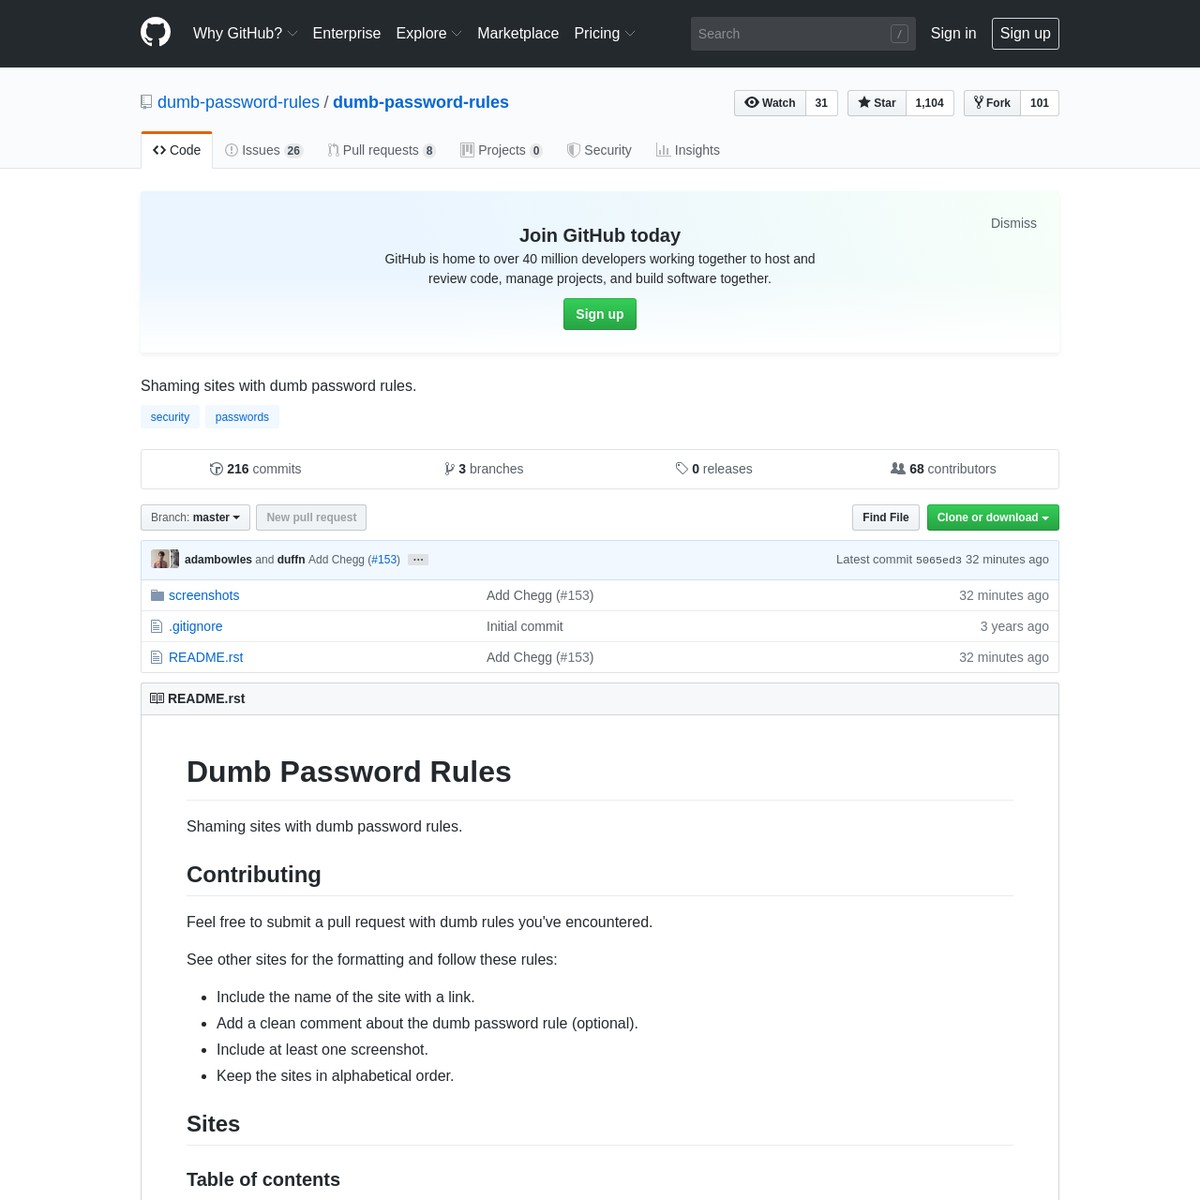Click the green Sign up button in banner
Image resolution: width=1200 pixels, height=1200 pixels.
point(600,314)
